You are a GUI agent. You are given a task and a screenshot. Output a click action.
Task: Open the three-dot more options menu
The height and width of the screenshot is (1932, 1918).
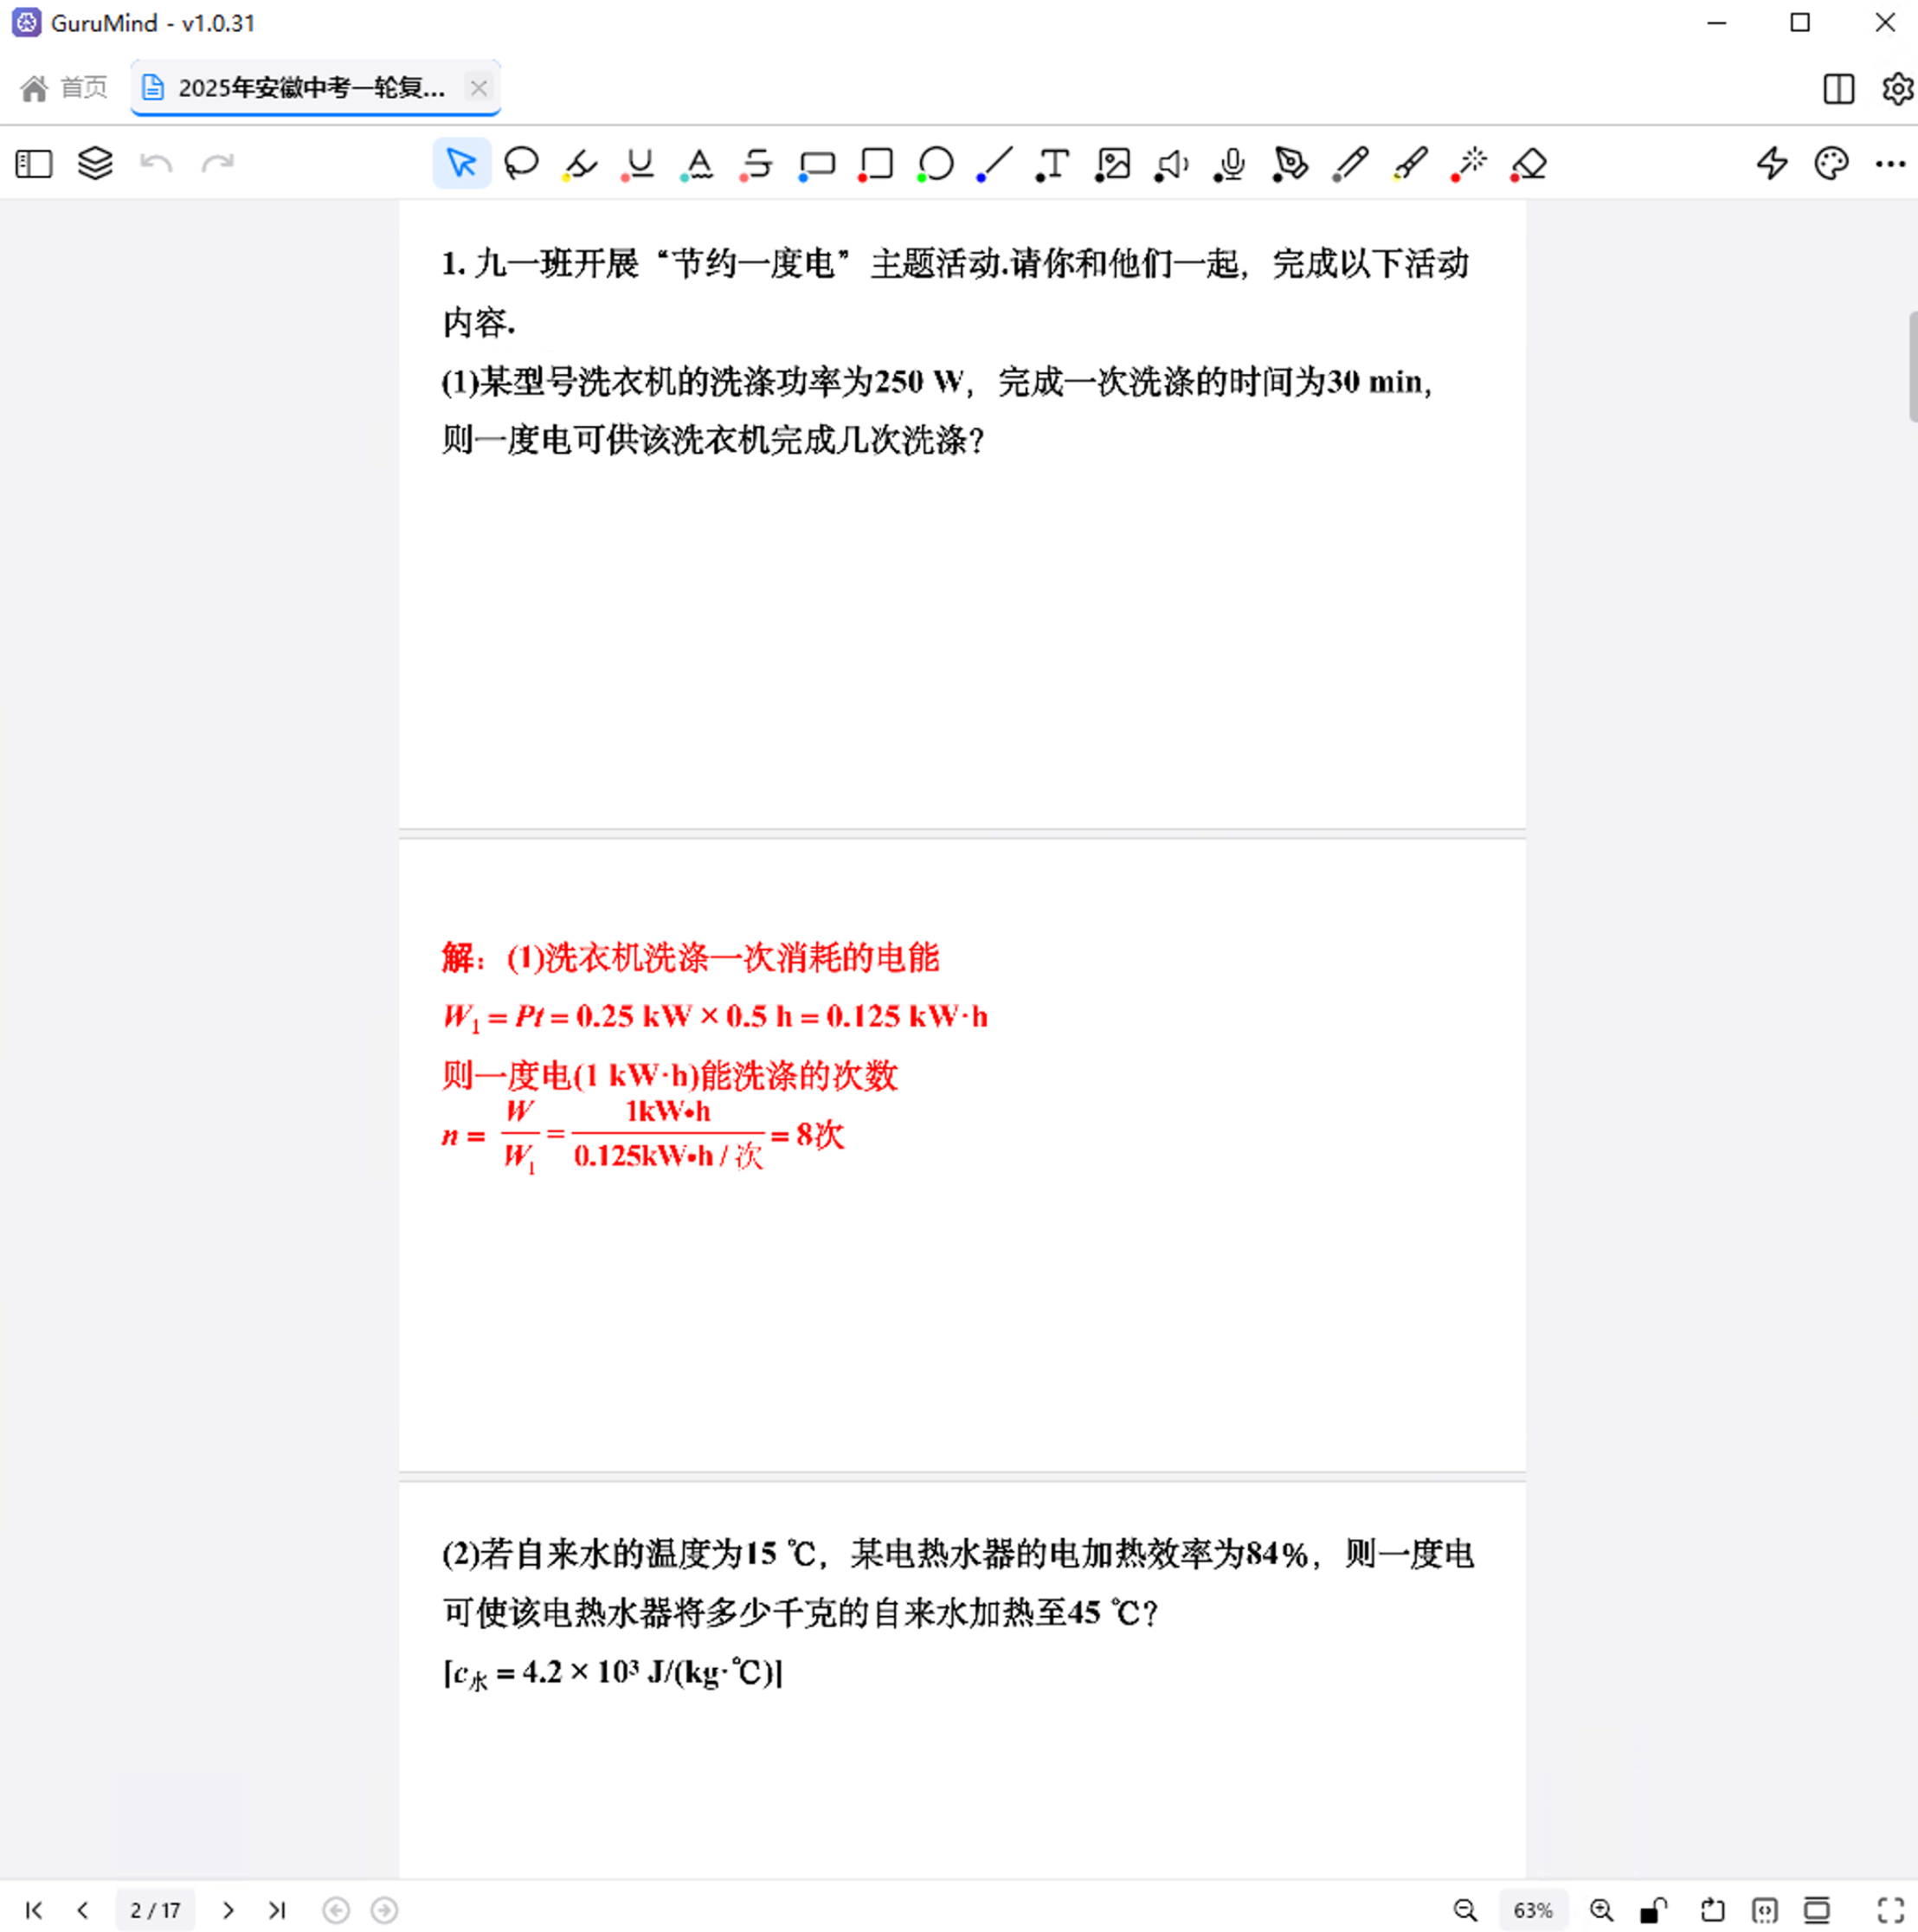(x=1890, y=163)
